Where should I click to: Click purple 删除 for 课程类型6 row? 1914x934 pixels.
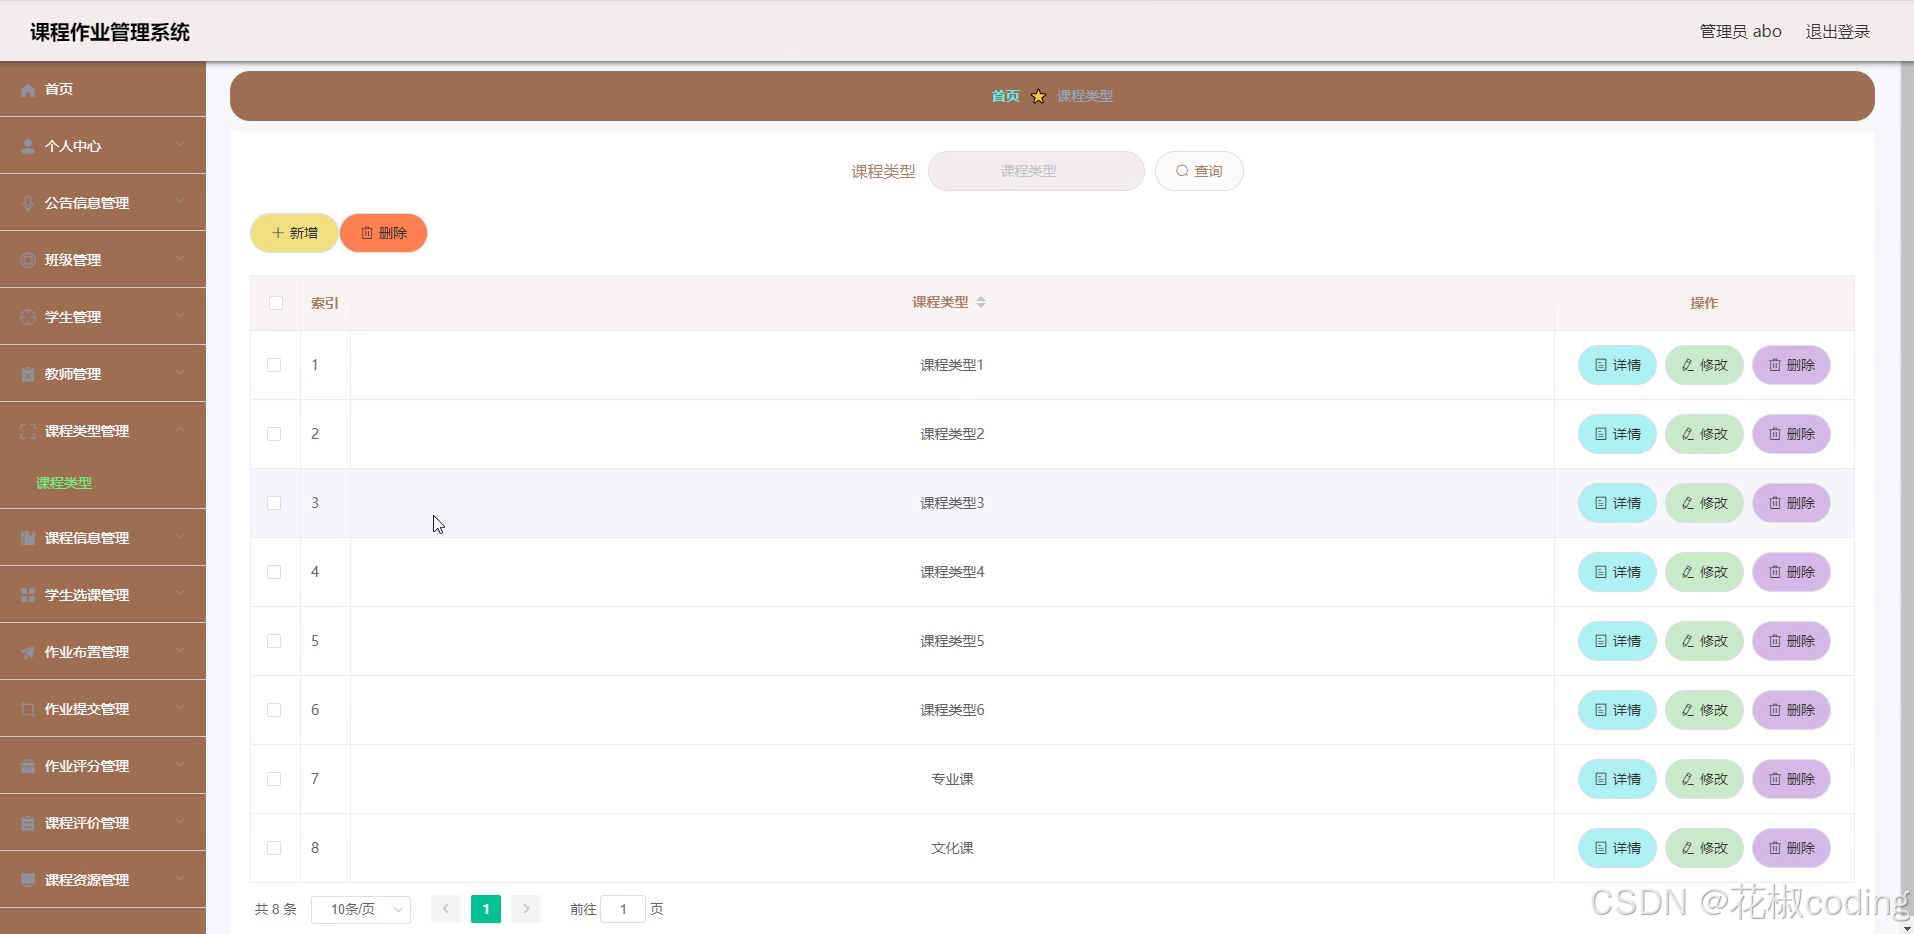pos(1791,710)
